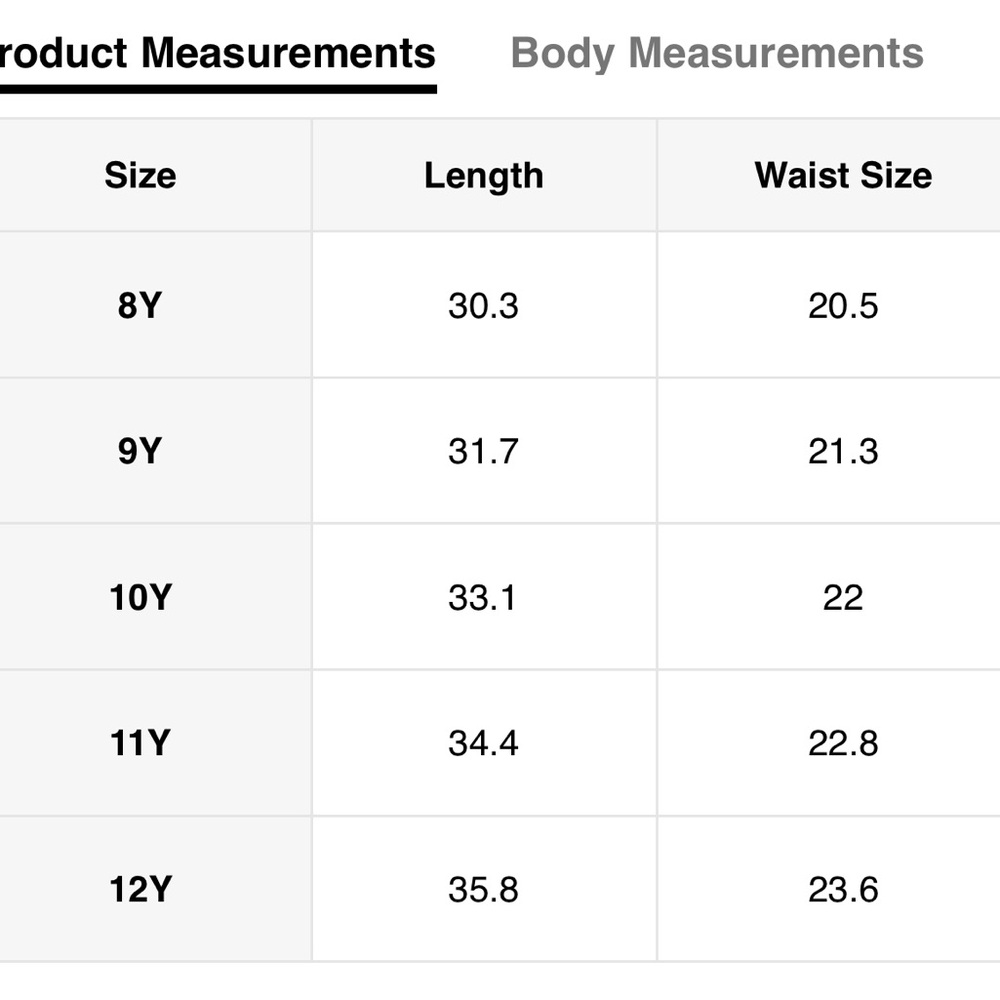Click the 33.1 length value for 10Y
This screenshot has width=1000, height=1000.
482,598
